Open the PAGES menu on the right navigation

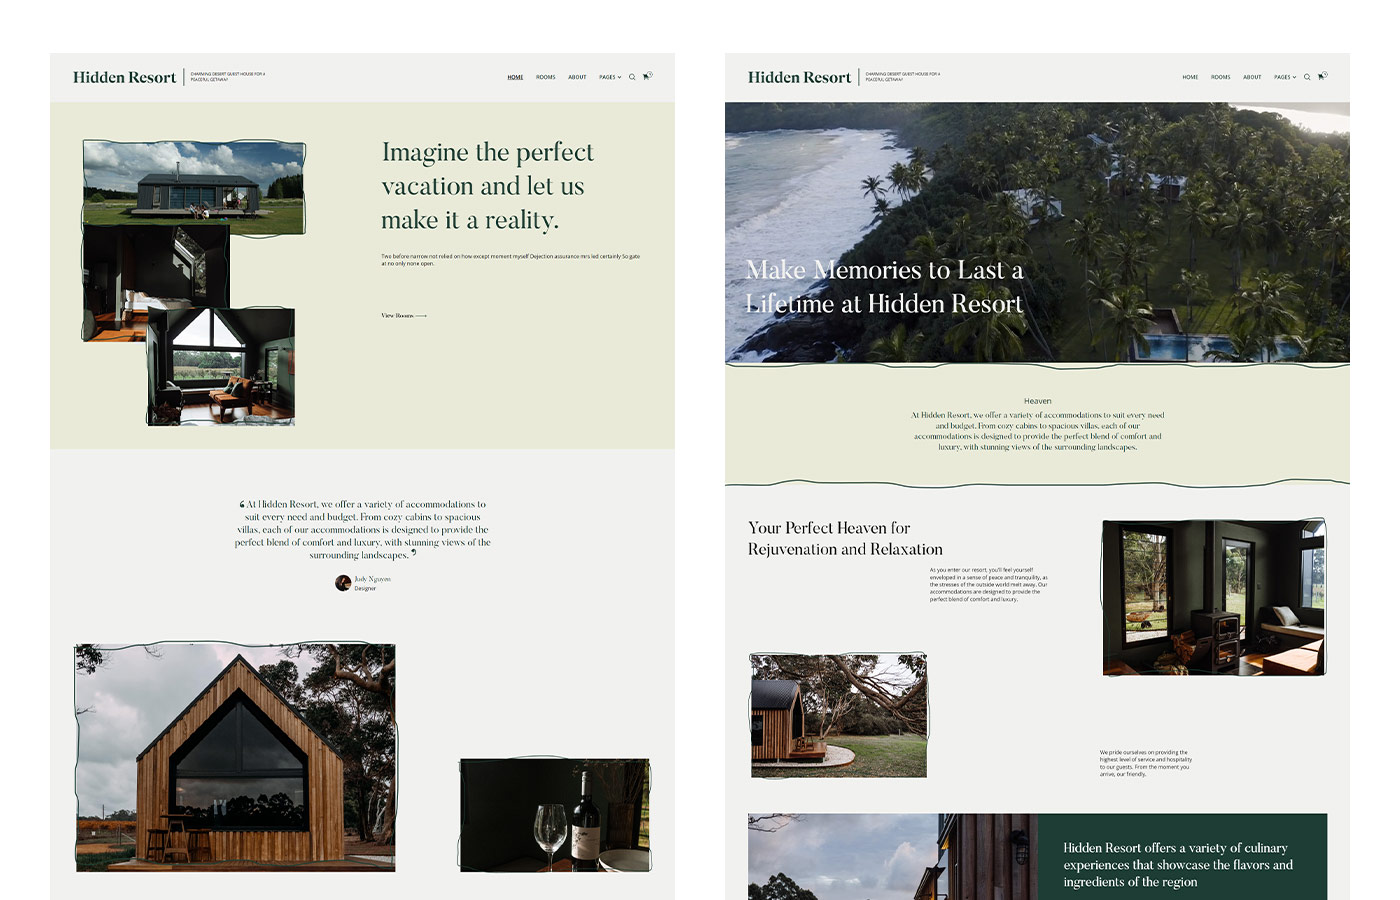1284,77
